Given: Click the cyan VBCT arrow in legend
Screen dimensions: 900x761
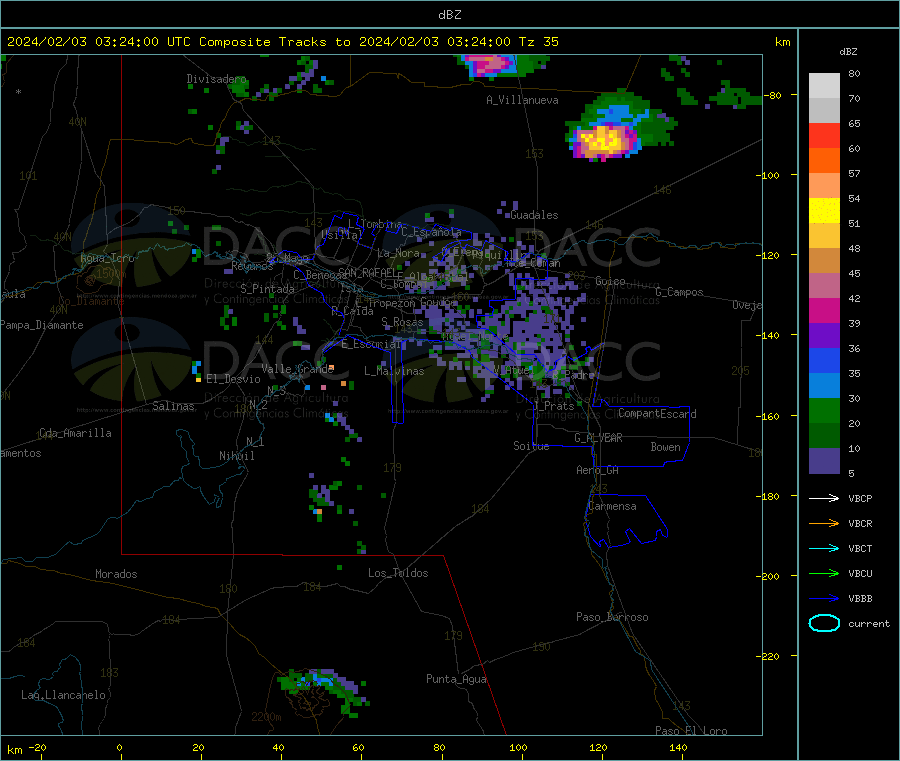Looking at the screenshot, I should [824, 548].
